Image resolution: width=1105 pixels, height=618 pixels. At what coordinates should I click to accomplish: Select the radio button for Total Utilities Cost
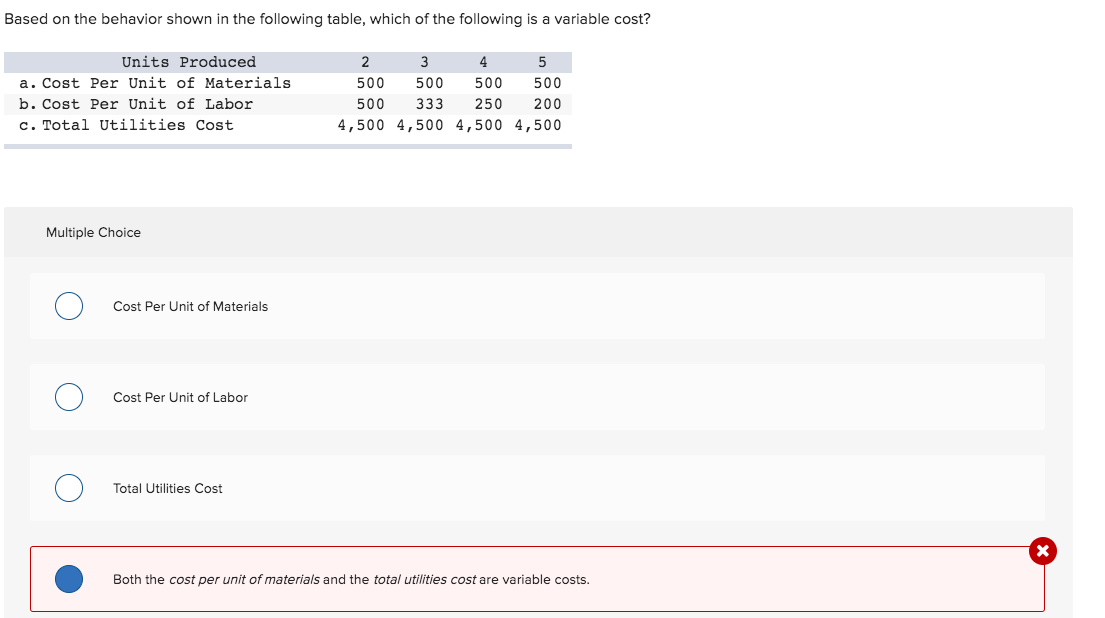pyautogui.click(x=68, y=488)
